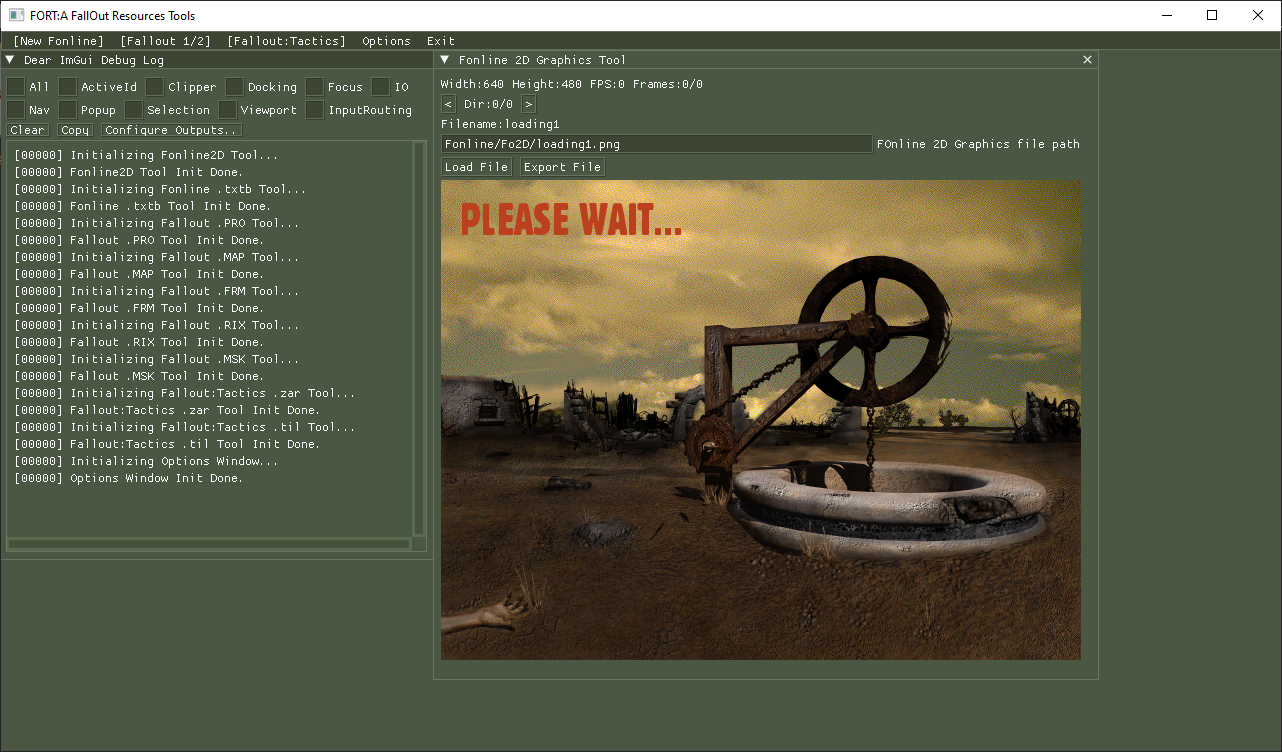Enable the Viewport checkbox
Viewport: 1282px width, 752px height.
227,109
